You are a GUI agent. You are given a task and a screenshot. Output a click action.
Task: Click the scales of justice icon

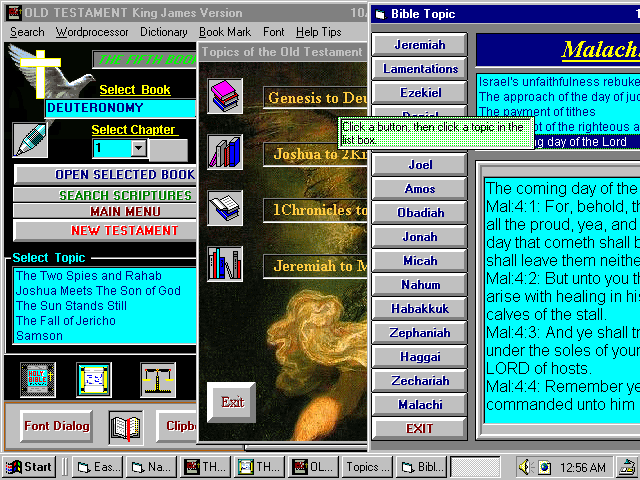[x=158, y=380]
